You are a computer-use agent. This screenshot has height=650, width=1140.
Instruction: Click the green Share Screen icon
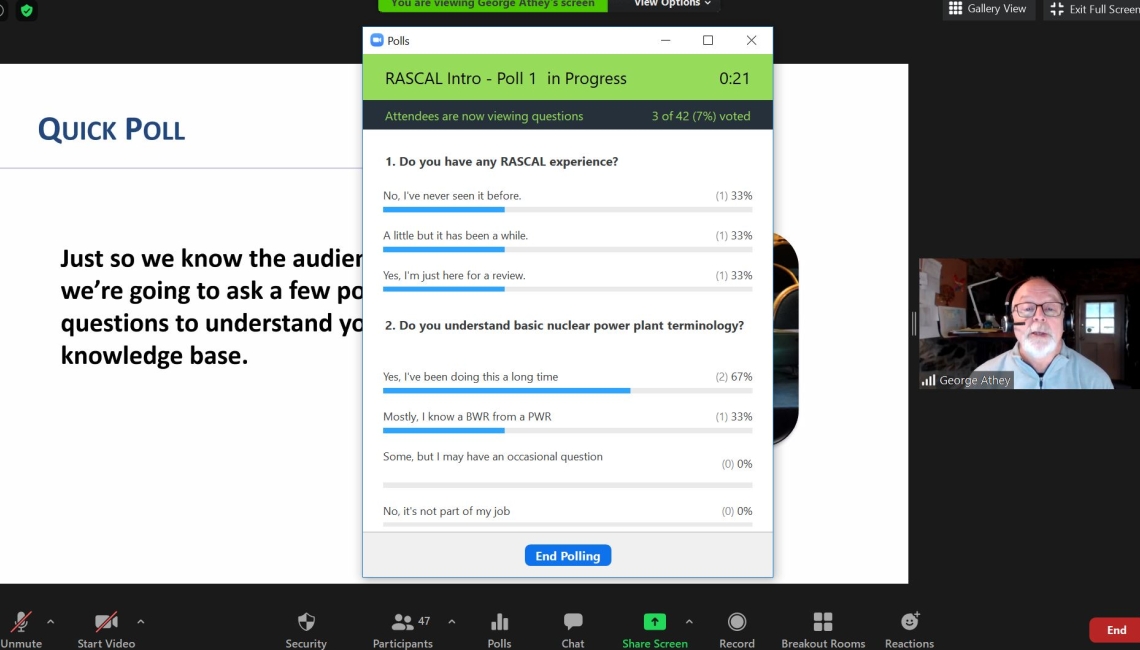coord(654,623)
